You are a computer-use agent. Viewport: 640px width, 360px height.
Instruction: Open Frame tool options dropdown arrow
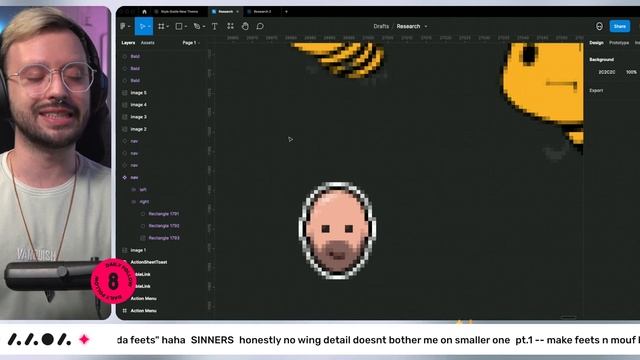point(168,27)
